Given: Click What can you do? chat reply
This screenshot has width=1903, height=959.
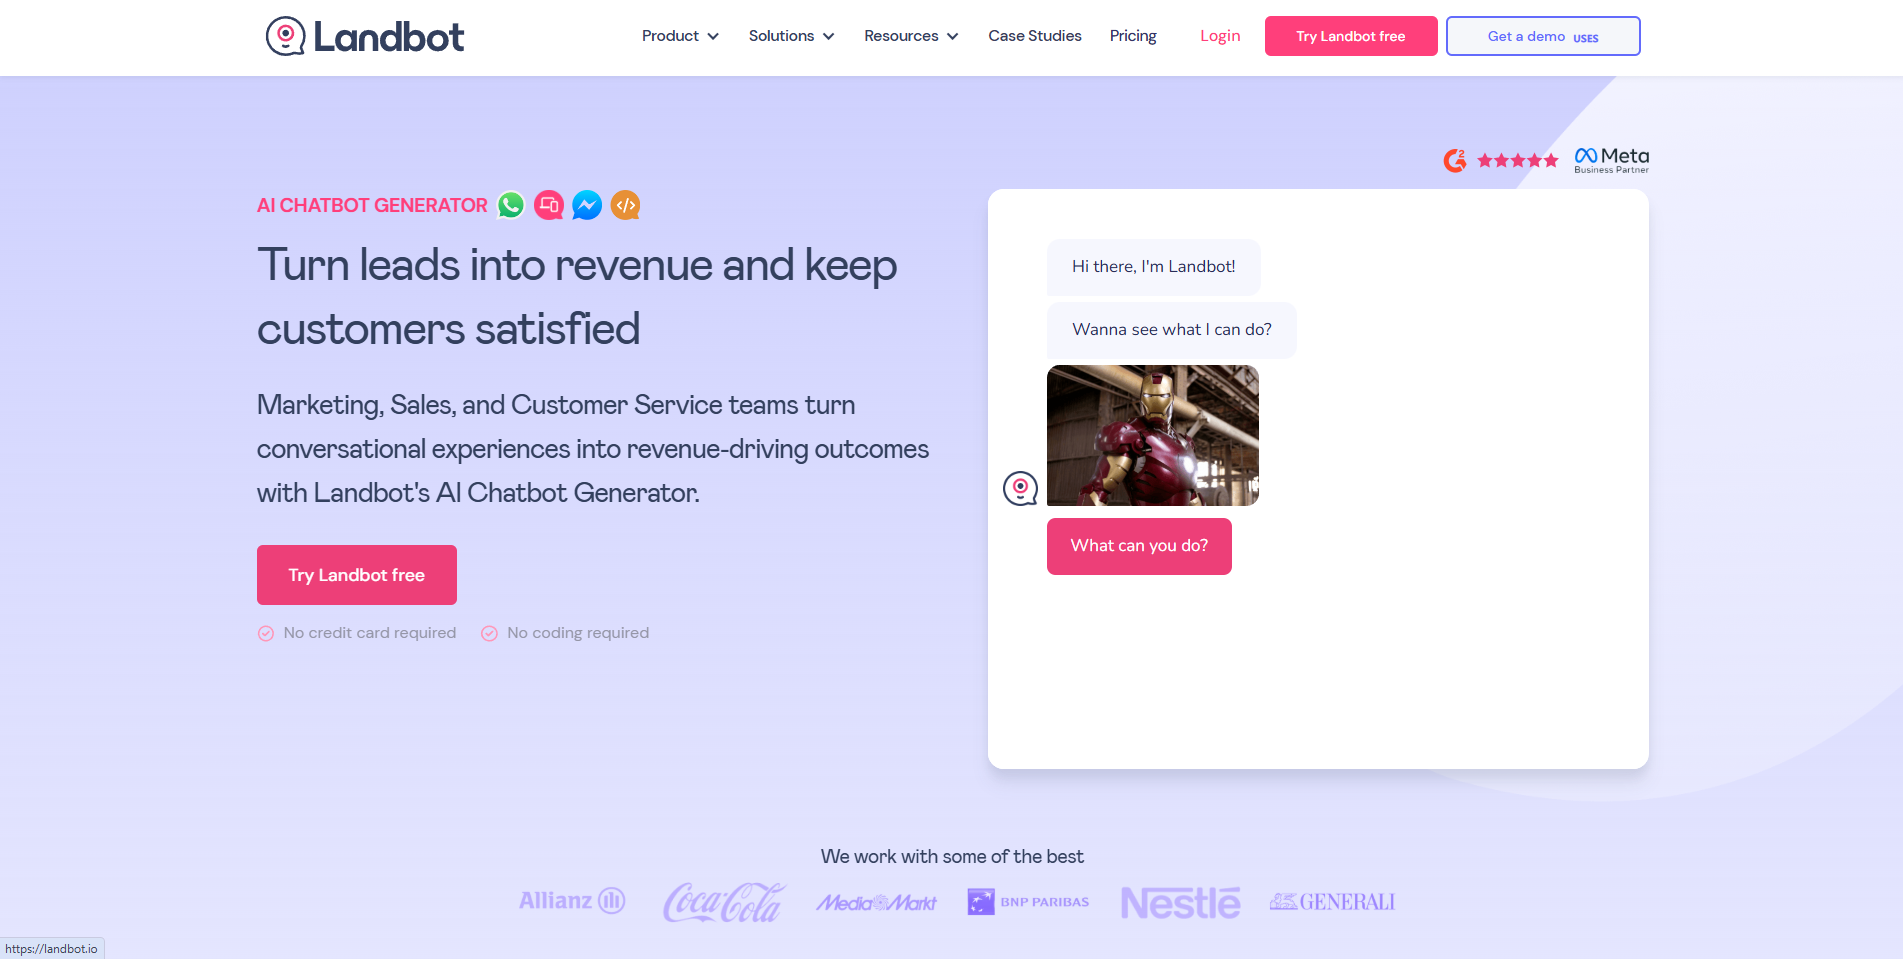Looking at the screenshot, I should (x=1139, y=546).
